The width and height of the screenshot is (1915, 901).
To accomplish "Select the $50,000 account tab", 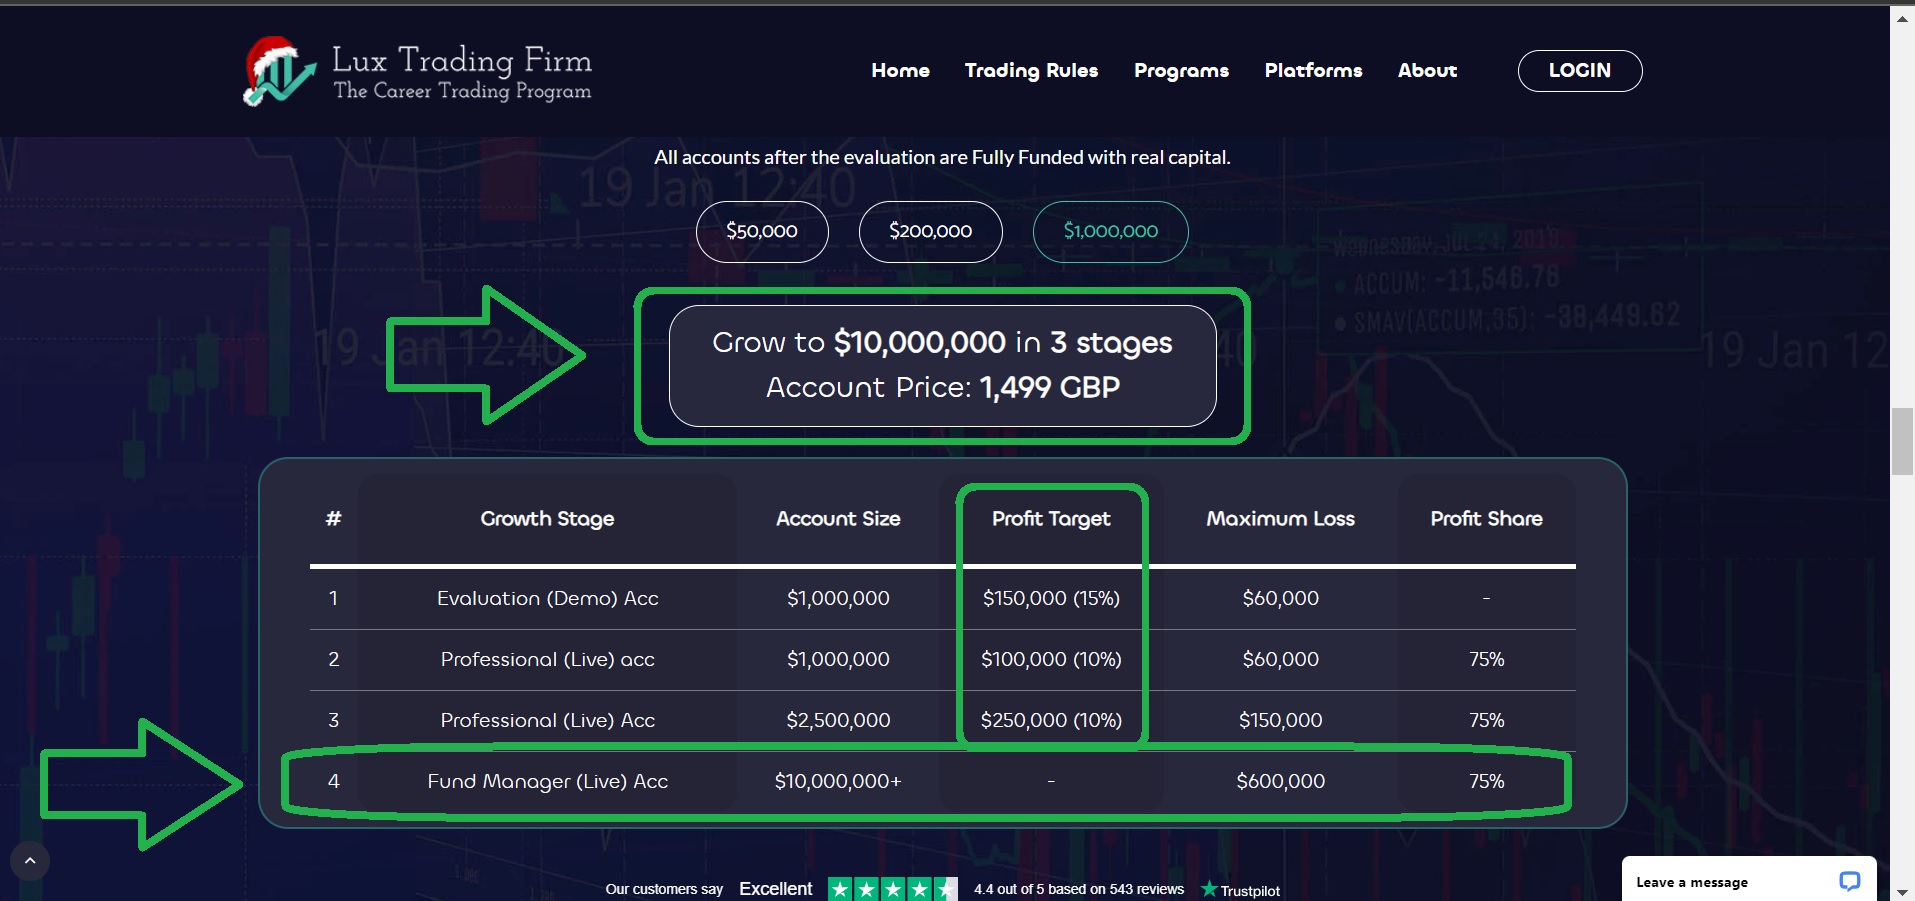I will tap(762, 231).
